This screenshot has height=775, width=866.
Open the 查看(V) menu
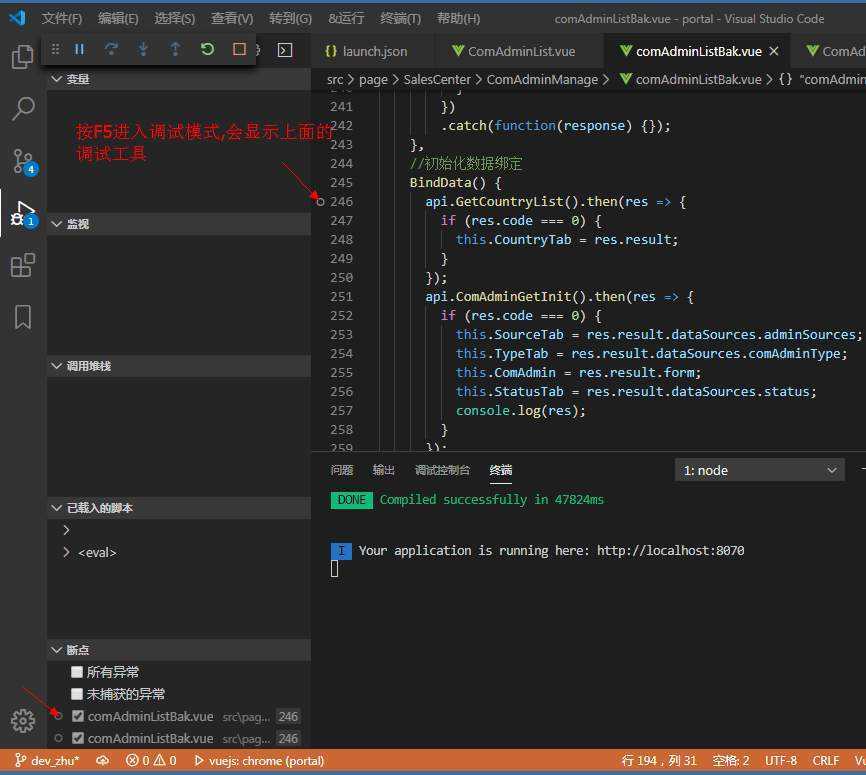[232, 18]
